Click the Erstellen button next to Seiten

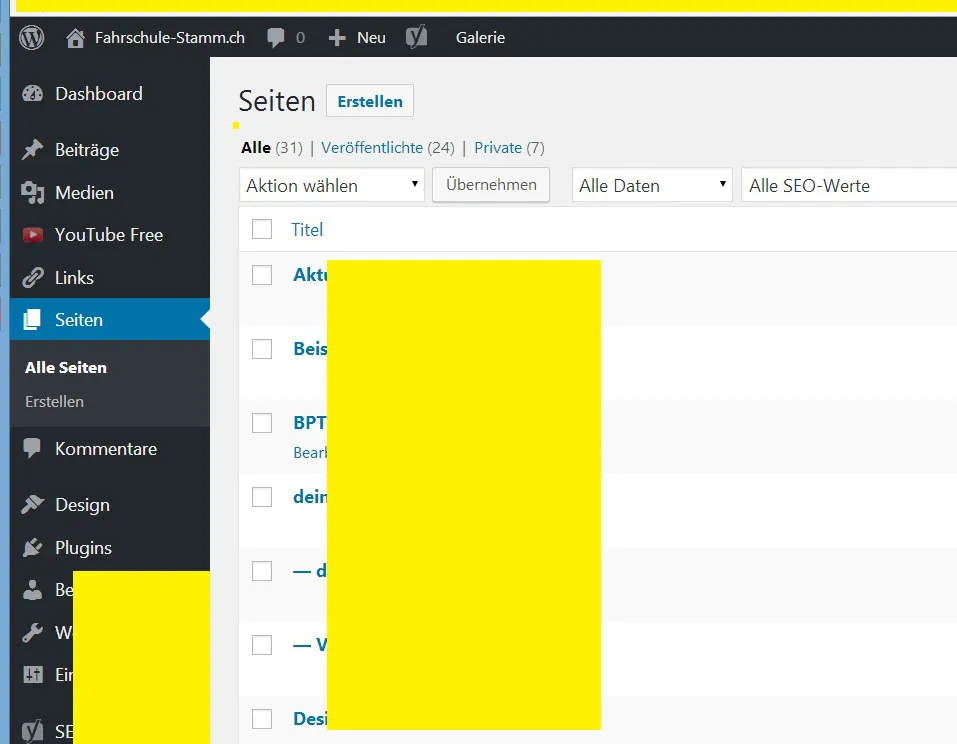[370, 101]
